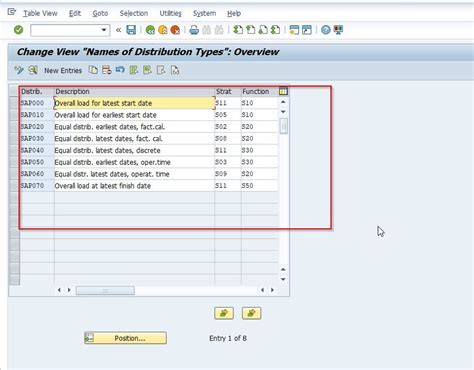Select the row selector for SAP050
Screen dimensions: 474x370
click(x=14, y=162)
